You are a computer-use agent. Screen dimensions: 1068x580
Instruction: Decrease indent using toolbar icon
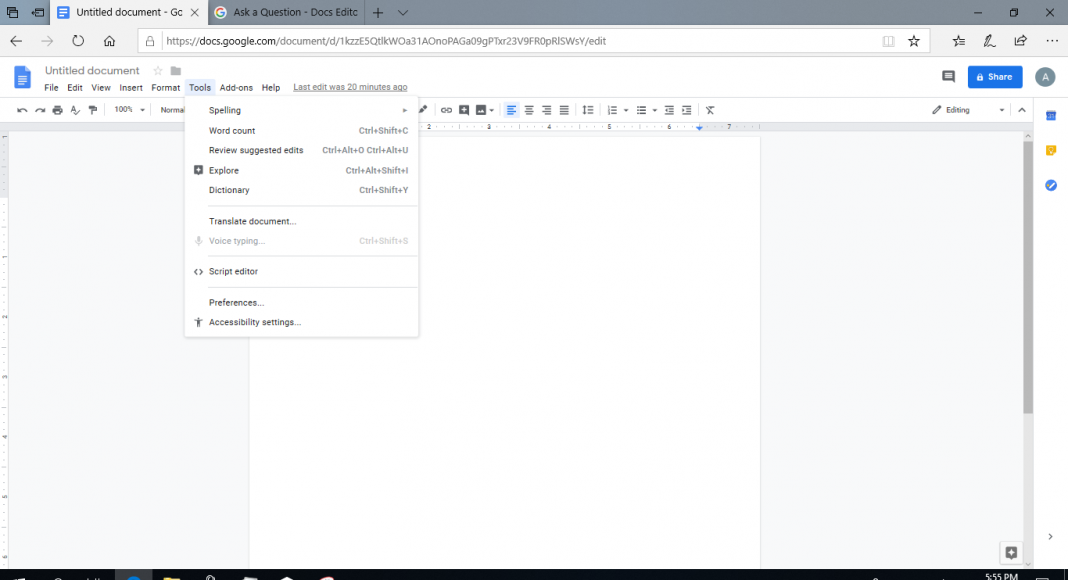coord(669,110)
